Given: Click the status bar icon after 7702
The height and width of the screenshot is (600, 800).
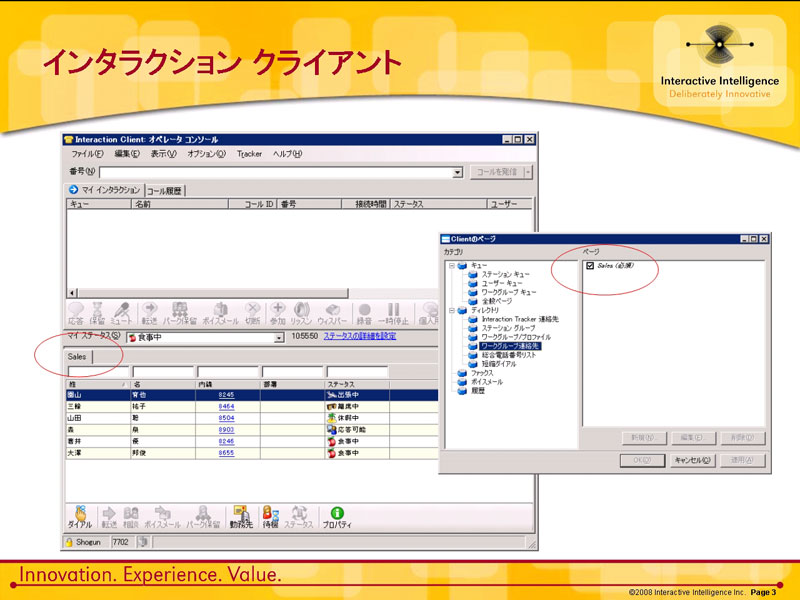Looking at the screenshot, I should point(142,542).
